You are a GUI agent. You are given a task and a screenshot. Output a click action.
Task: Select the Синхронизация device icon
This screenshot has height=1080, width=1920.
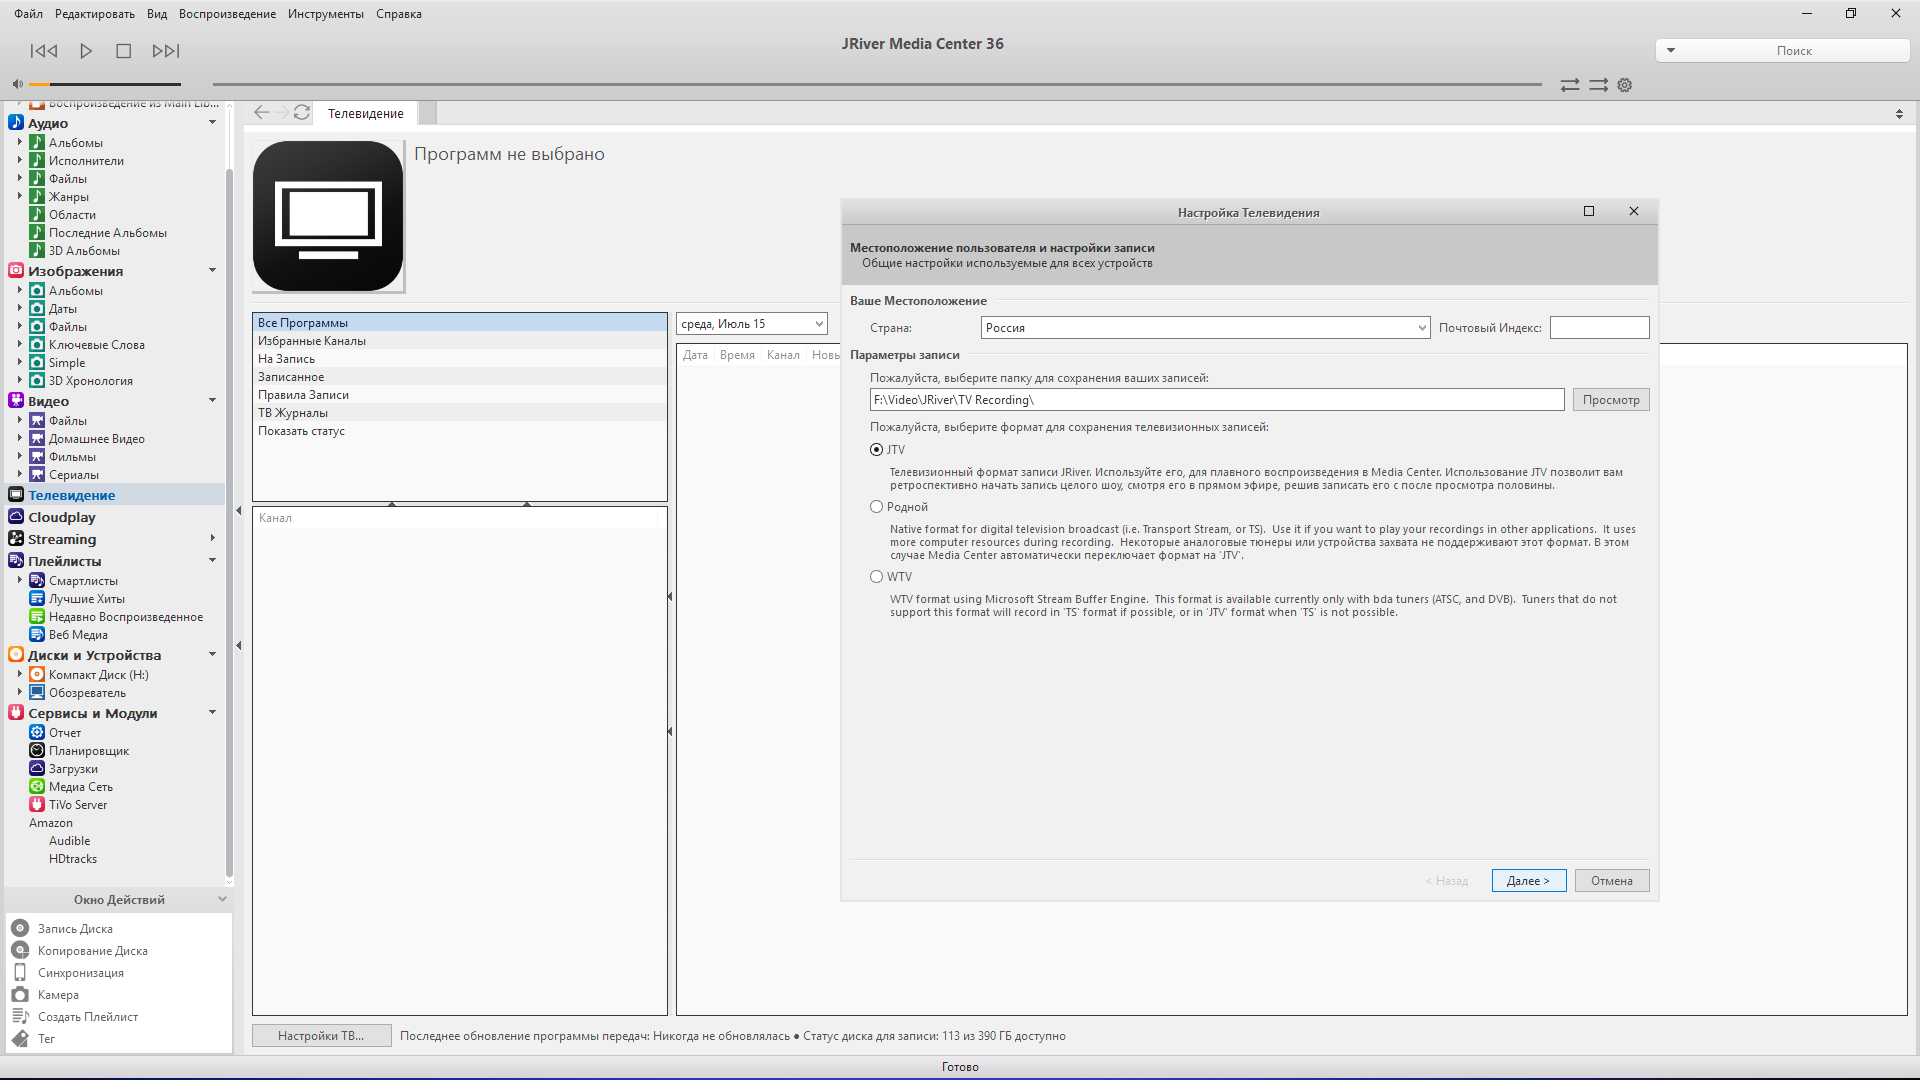(20, 973)
